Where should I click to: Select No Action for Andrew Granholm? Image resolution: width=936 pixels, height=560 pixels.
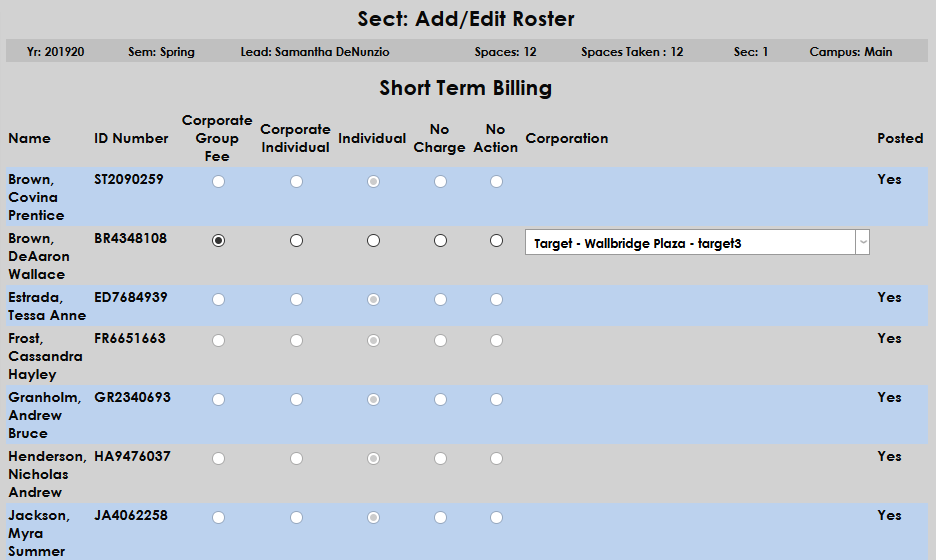(x=496, y=400)
